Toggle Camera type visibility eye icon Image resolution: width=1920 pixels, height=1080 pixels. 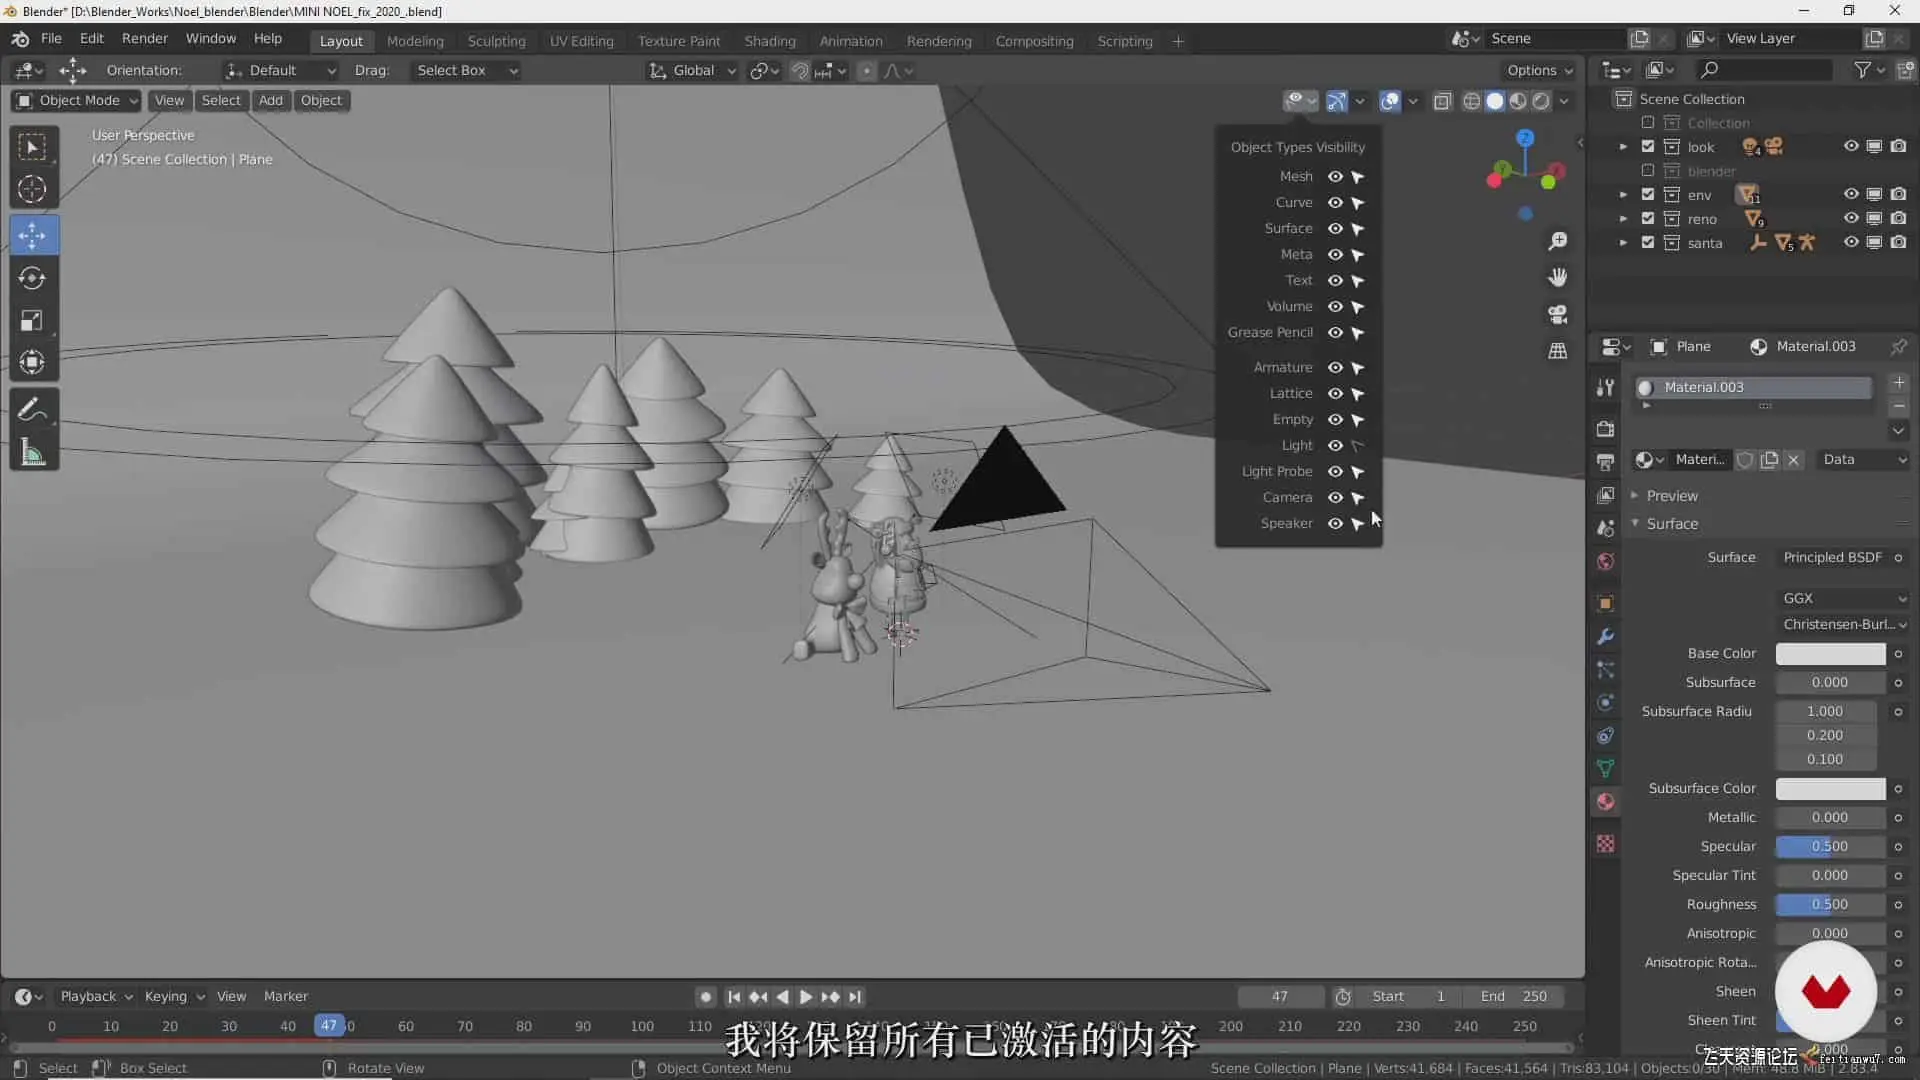click(1335, 498)
